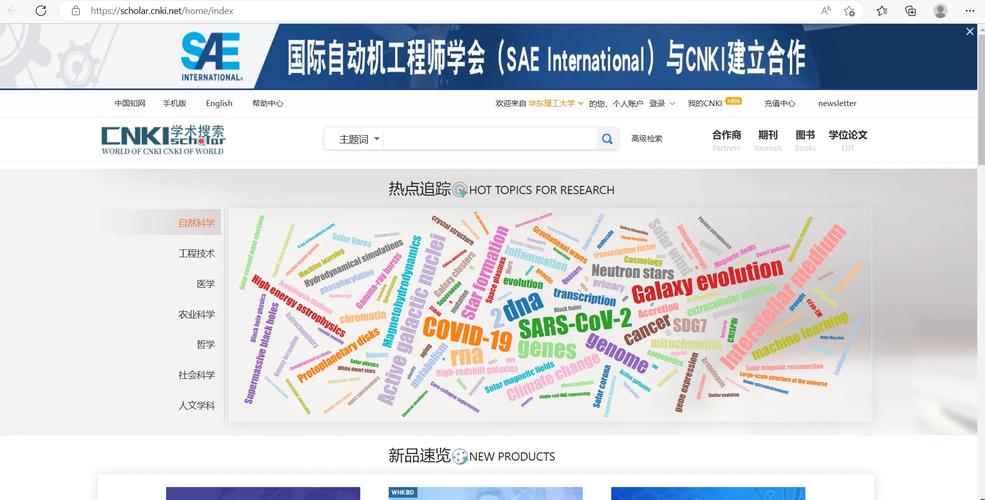Click the magnifier search button
The image size is (985, 500).
tap(607, 139)
